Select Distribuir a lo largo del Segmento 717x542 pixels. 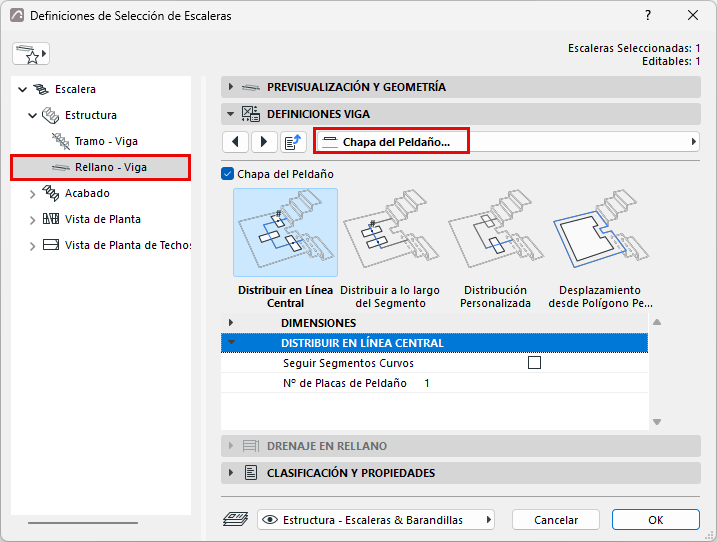click(390, 232)
